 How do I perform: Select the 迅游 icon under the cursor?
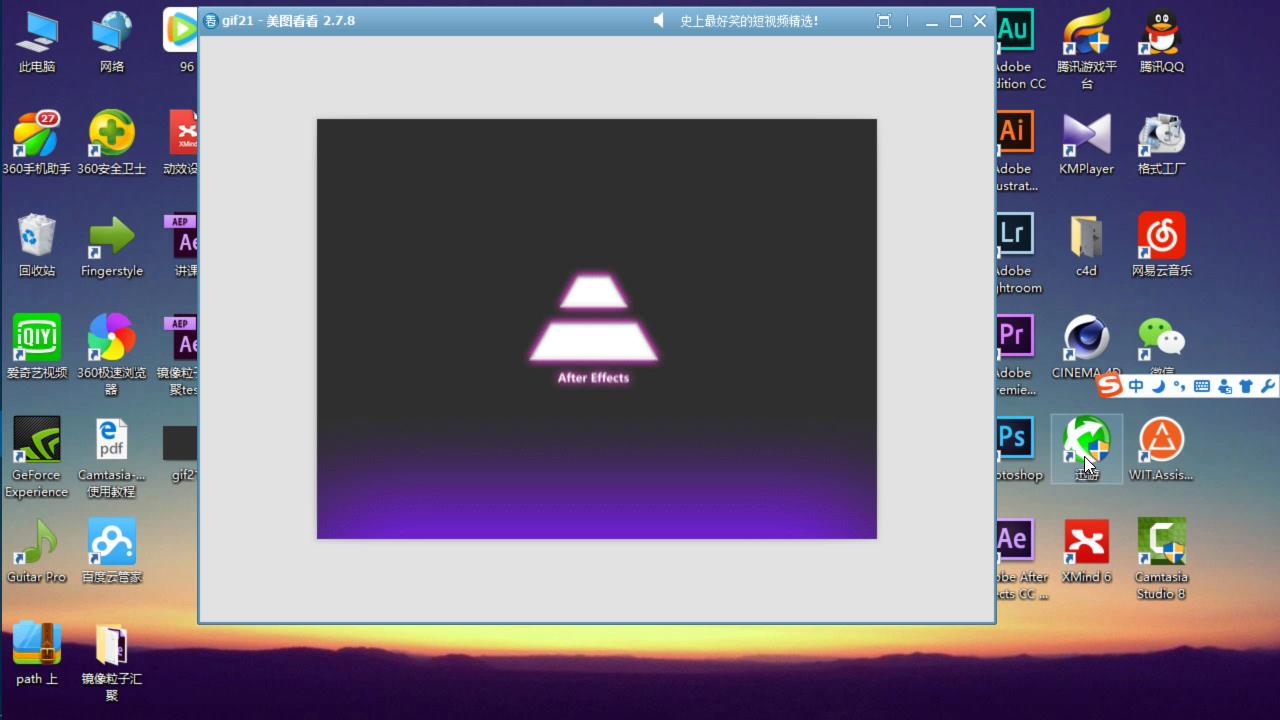[x=1087, y=449]
